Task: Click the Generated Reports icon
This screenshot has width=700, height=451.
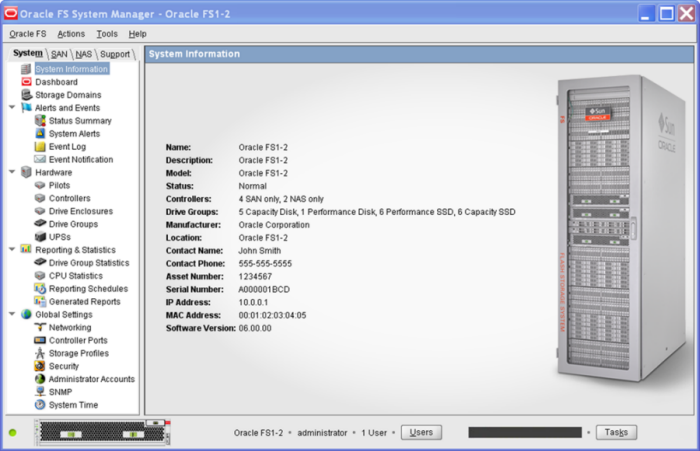Action: tap(40, 301)
